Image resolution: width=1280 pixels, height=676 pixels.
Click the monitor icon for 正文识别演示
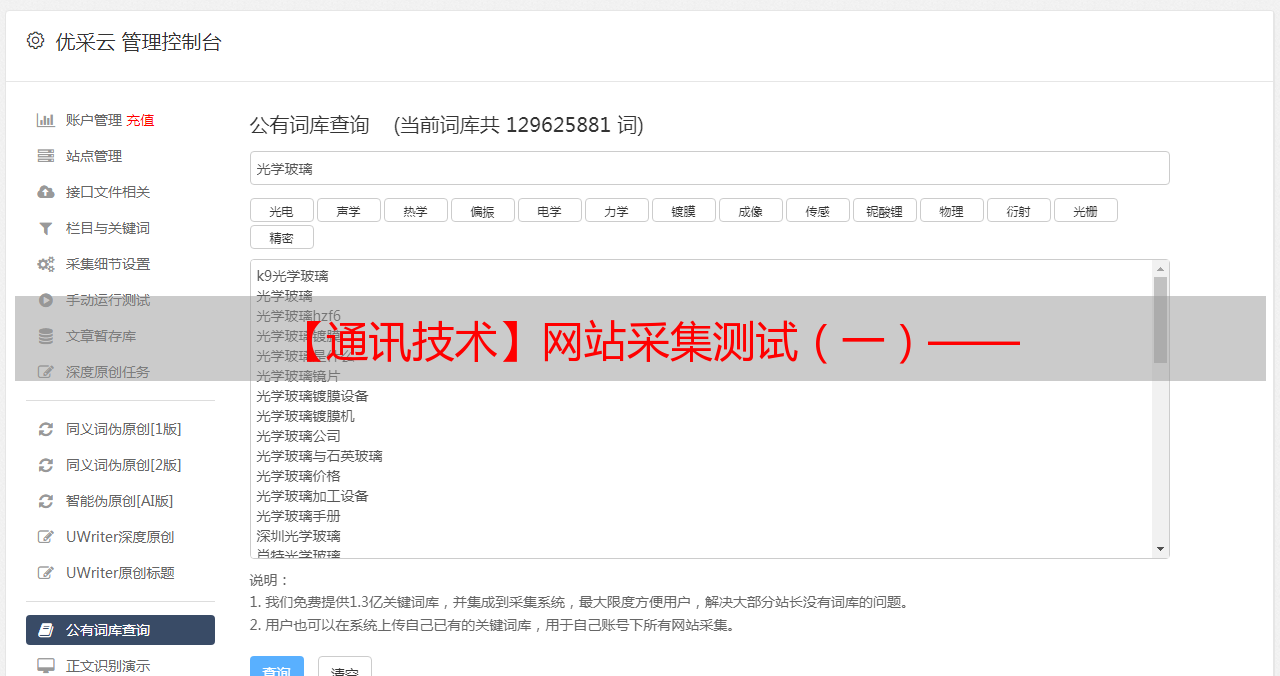[x=45, y=665]
